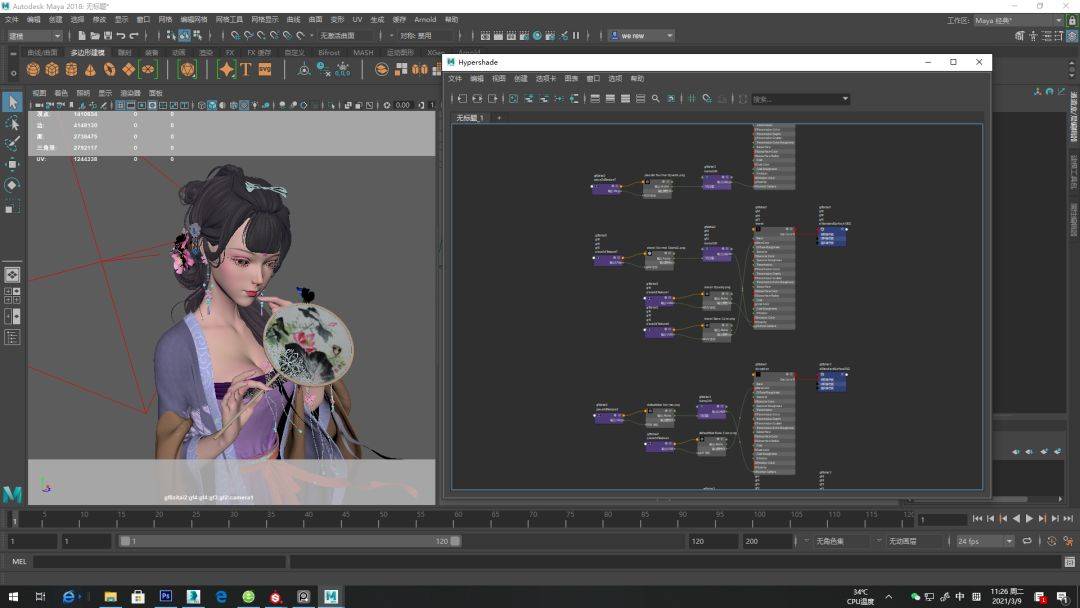Select the polygon cone tool on the shelf

(x=89, y=70)
